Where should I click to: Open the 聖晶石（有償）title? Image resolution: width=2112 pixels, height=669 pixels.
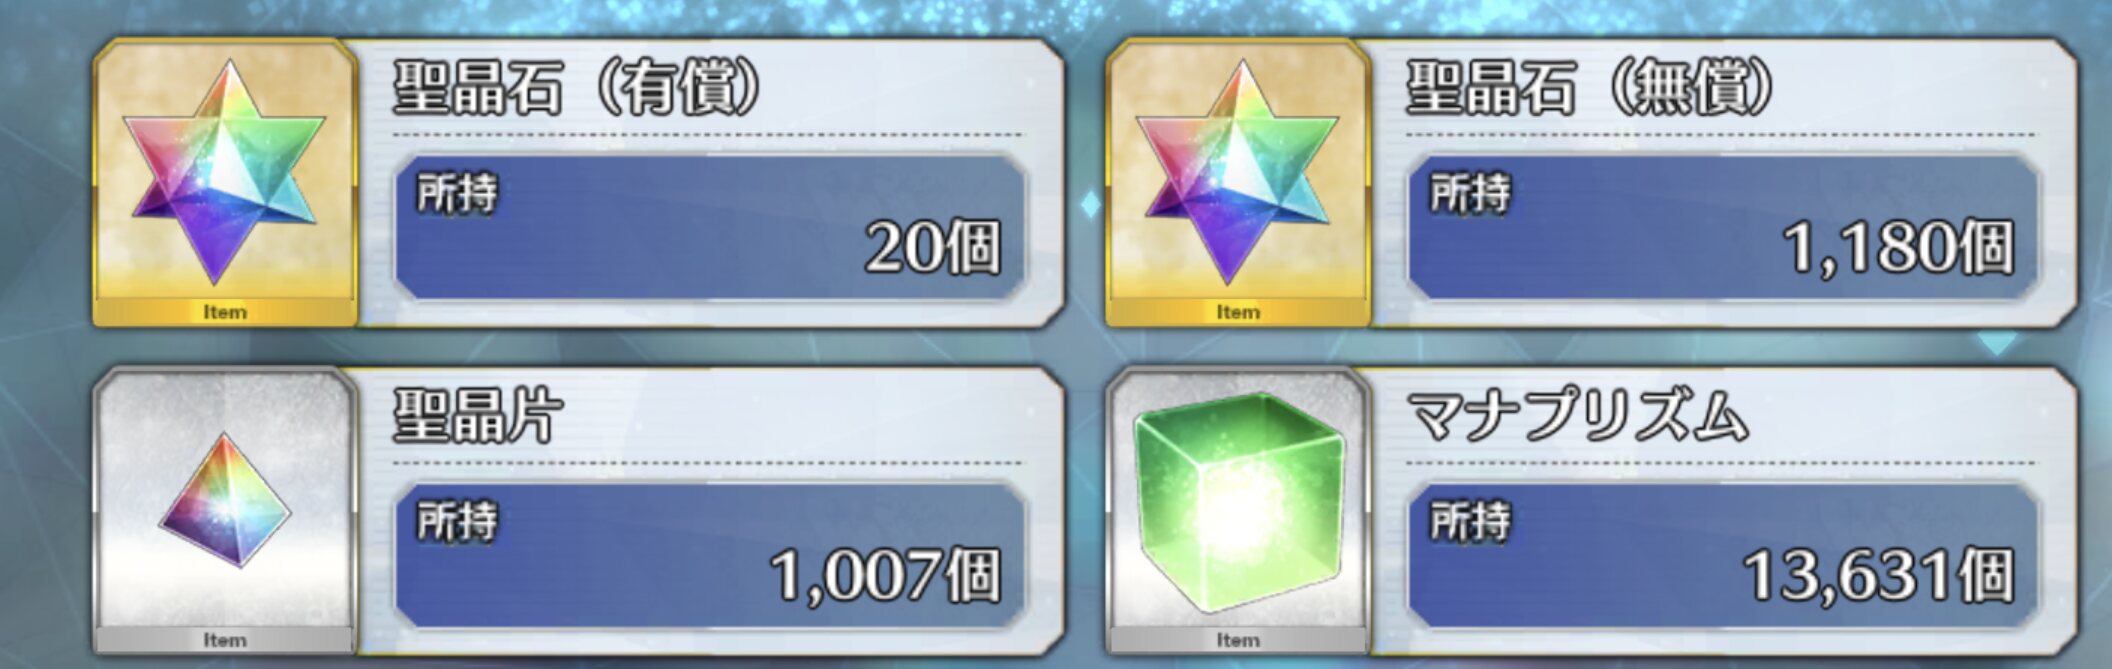pyautogui.click(x=577, y=88)
